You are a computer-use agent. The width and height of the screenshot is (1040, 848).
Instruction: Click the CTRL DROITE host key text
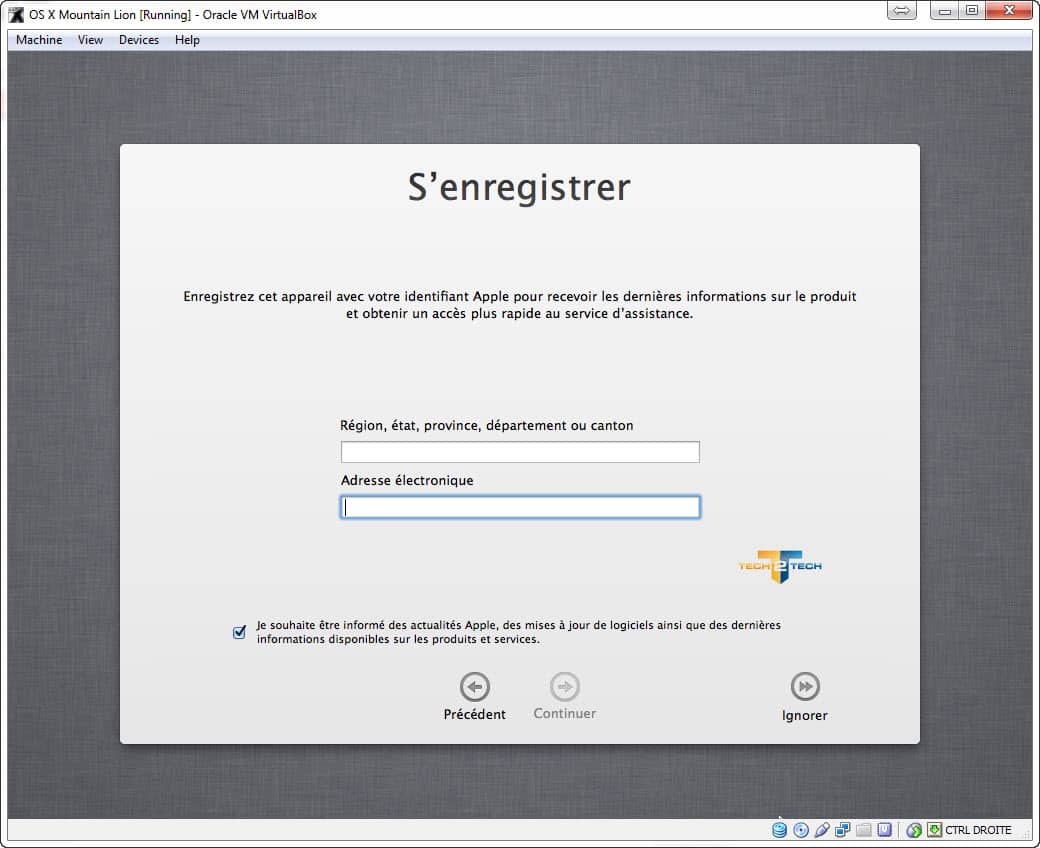(978, 830)
